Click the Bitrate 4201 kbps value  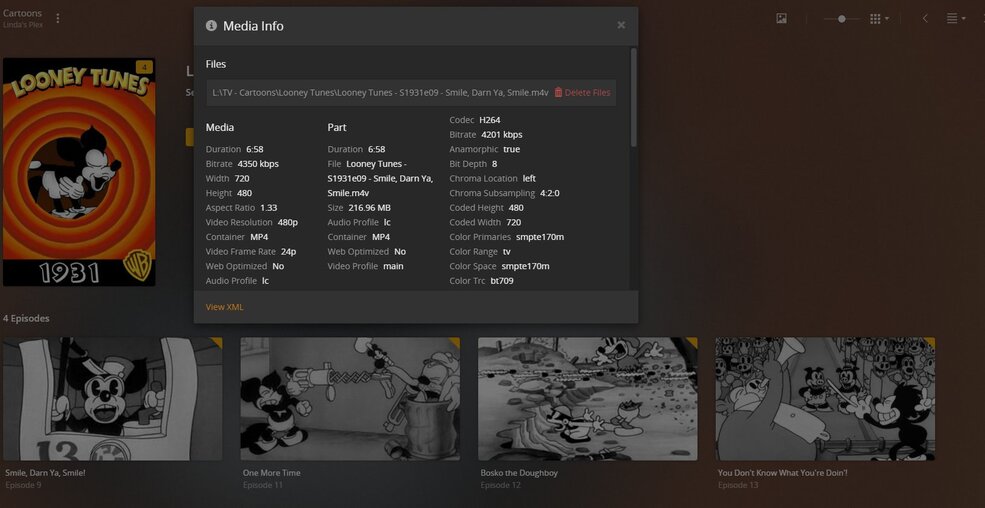pos(501,135)
